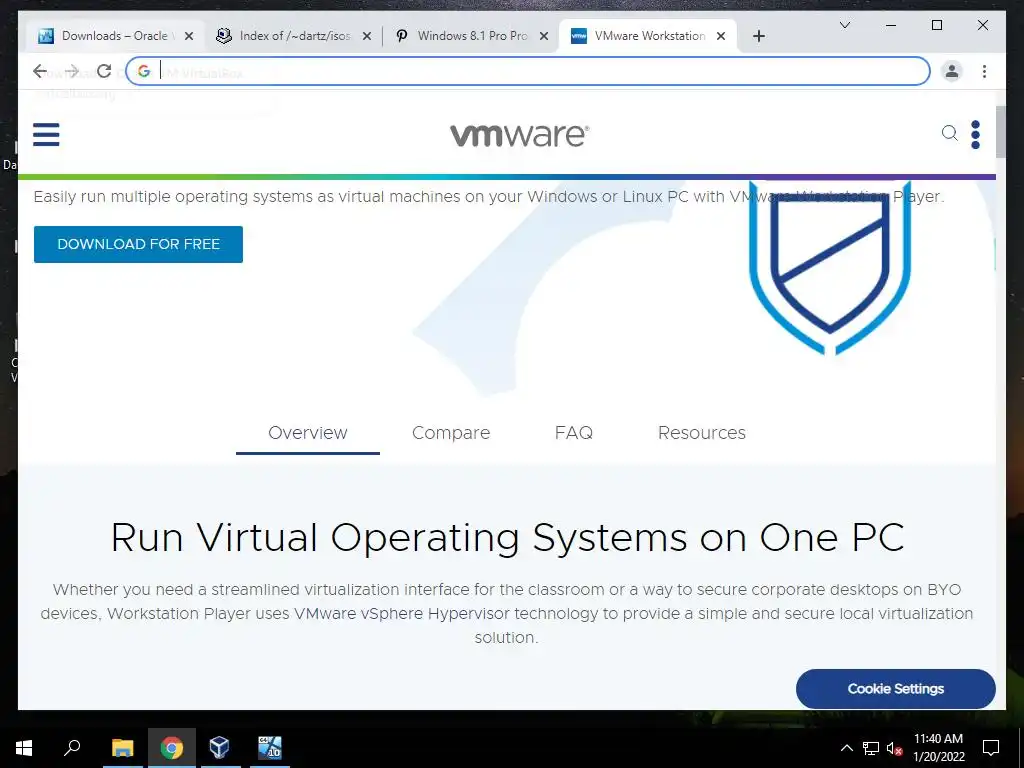Select the VMware Workstation browser tab
This screenshot has width=1024, height=768.
(x=648, y=36)
